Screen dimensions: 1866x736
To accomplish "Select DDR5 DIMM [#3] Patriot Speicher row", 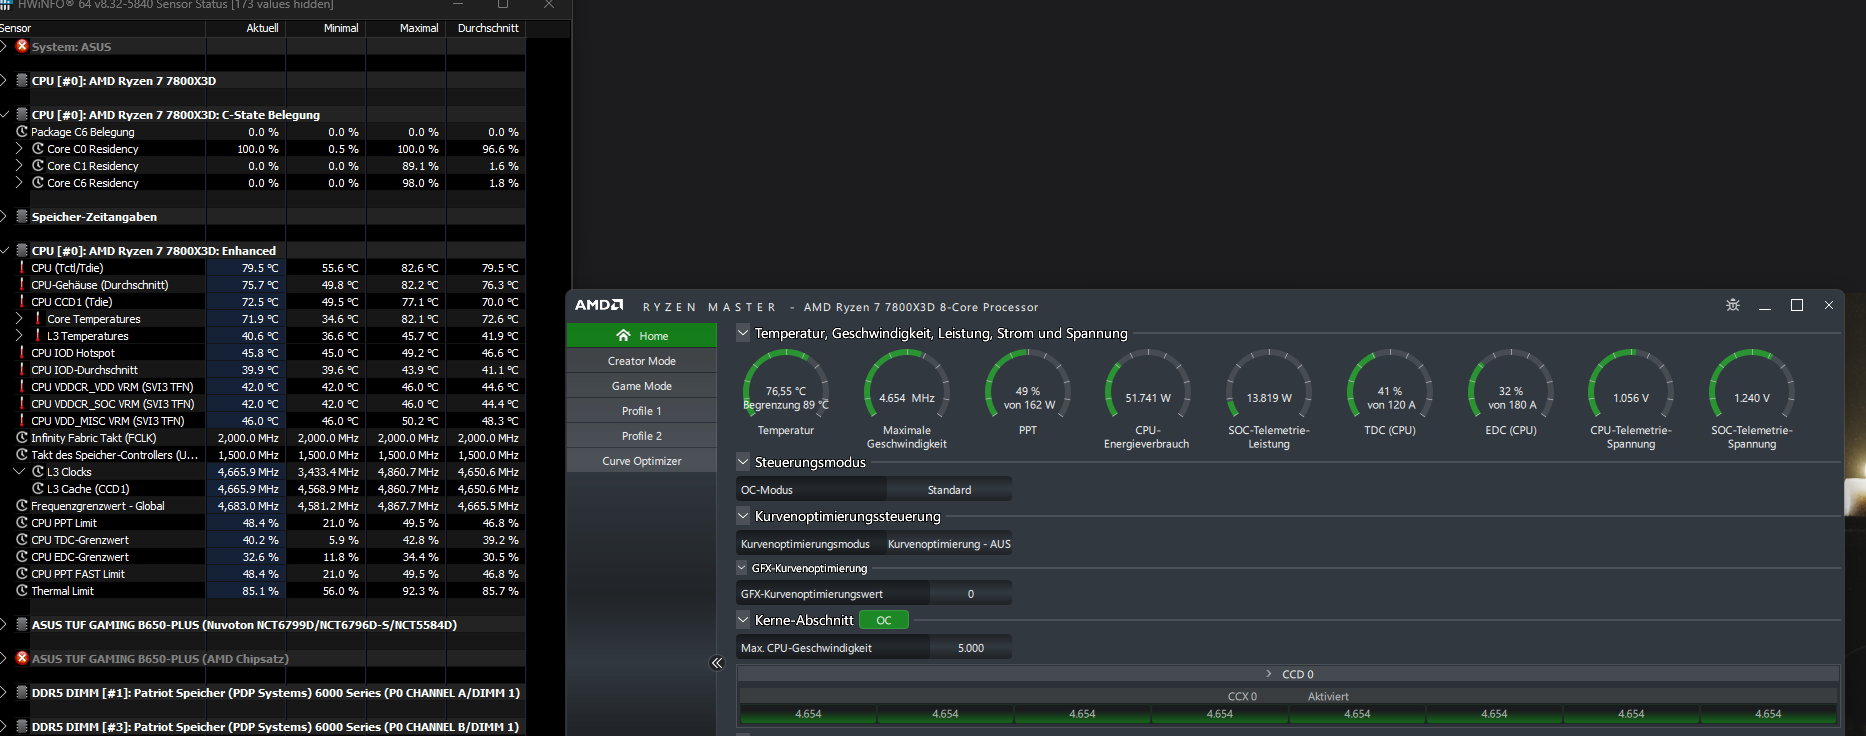I will point(263,726).
